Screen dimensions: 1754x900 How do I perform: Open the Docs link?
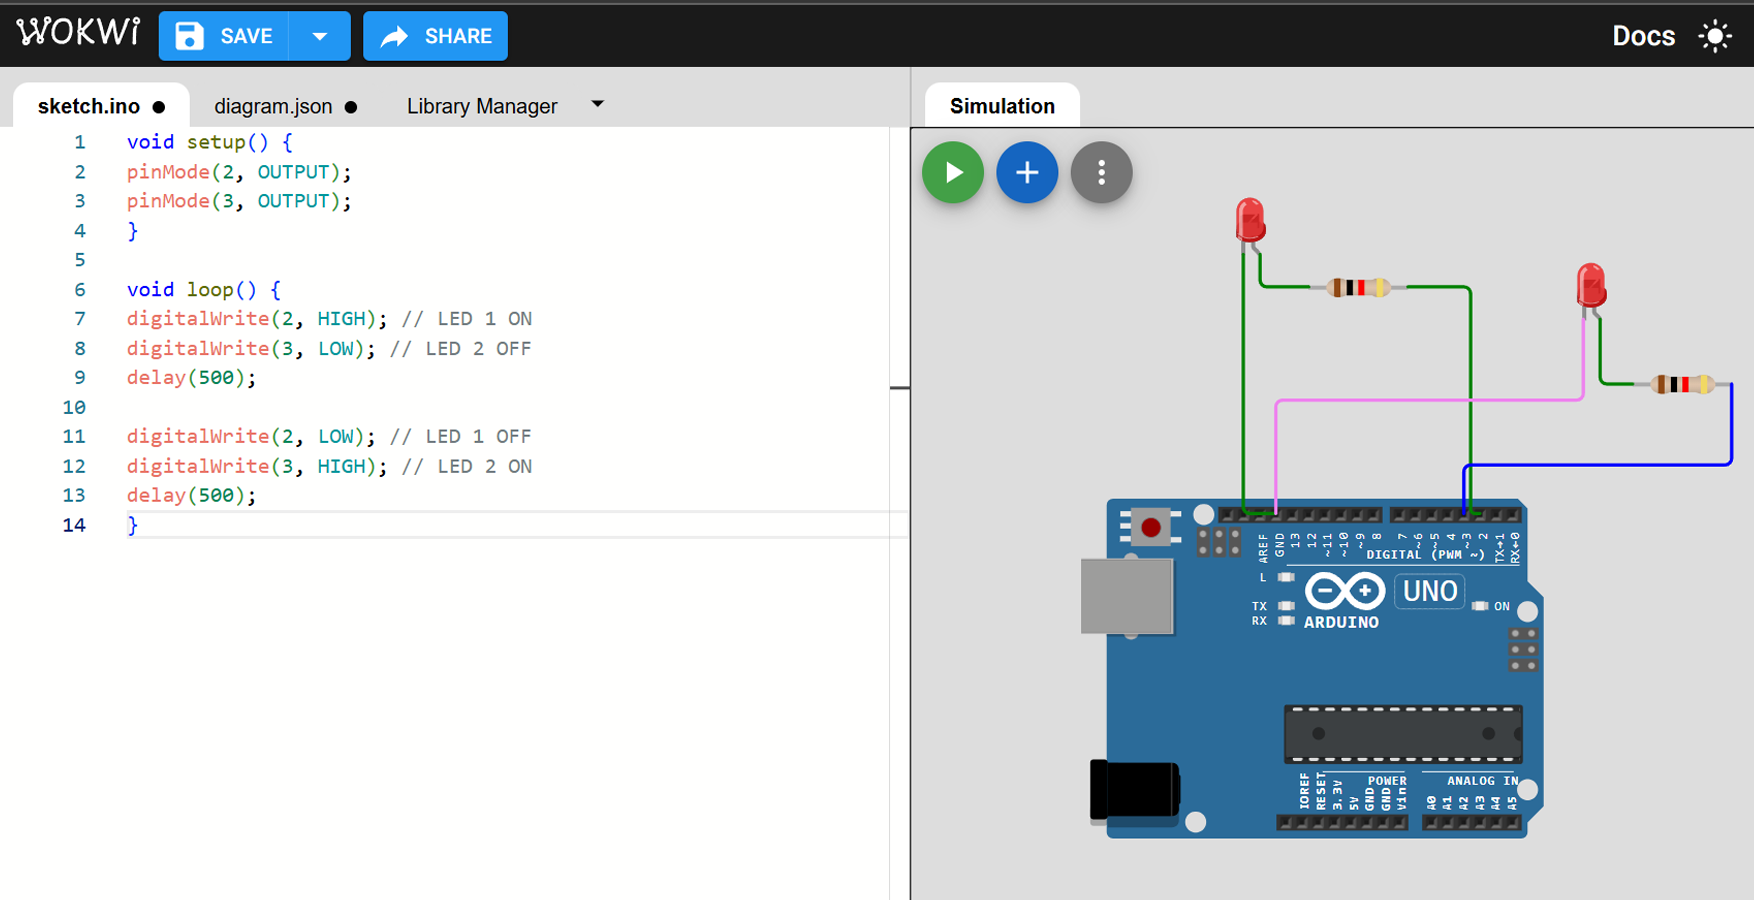1643,36
